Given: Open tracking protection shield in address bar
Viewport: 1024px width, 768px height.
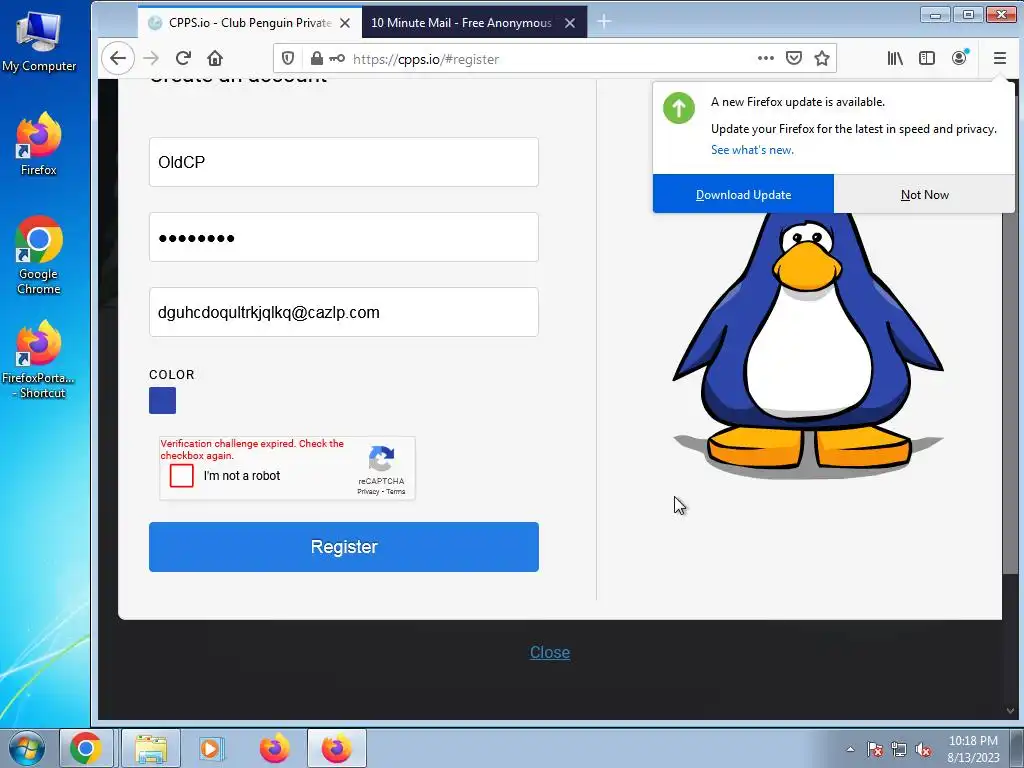Looking at the screenshot, I should 288,59.
